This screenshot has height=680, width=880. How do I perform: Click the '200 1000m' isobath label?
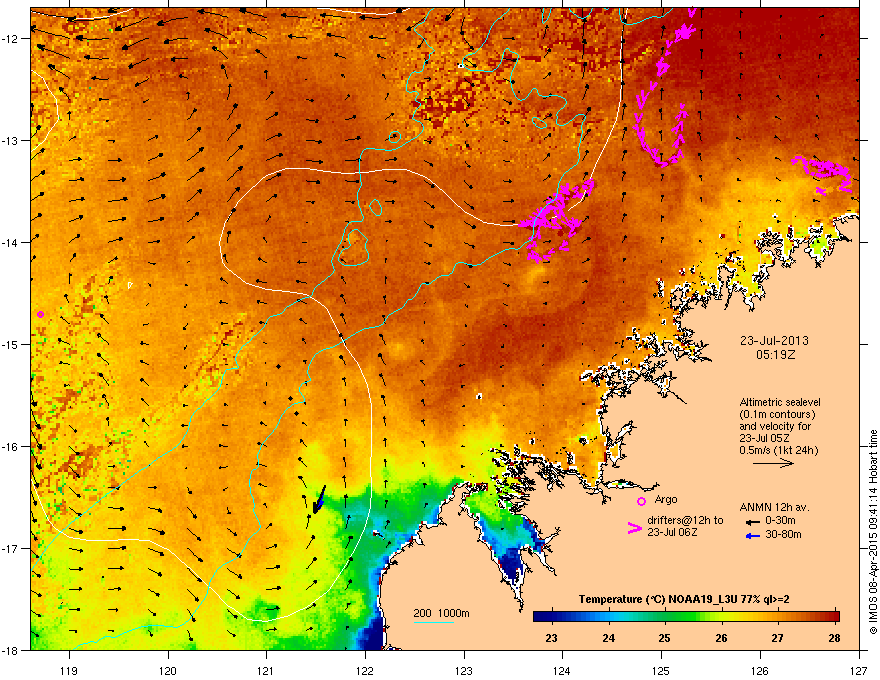[x=441, y=613]
